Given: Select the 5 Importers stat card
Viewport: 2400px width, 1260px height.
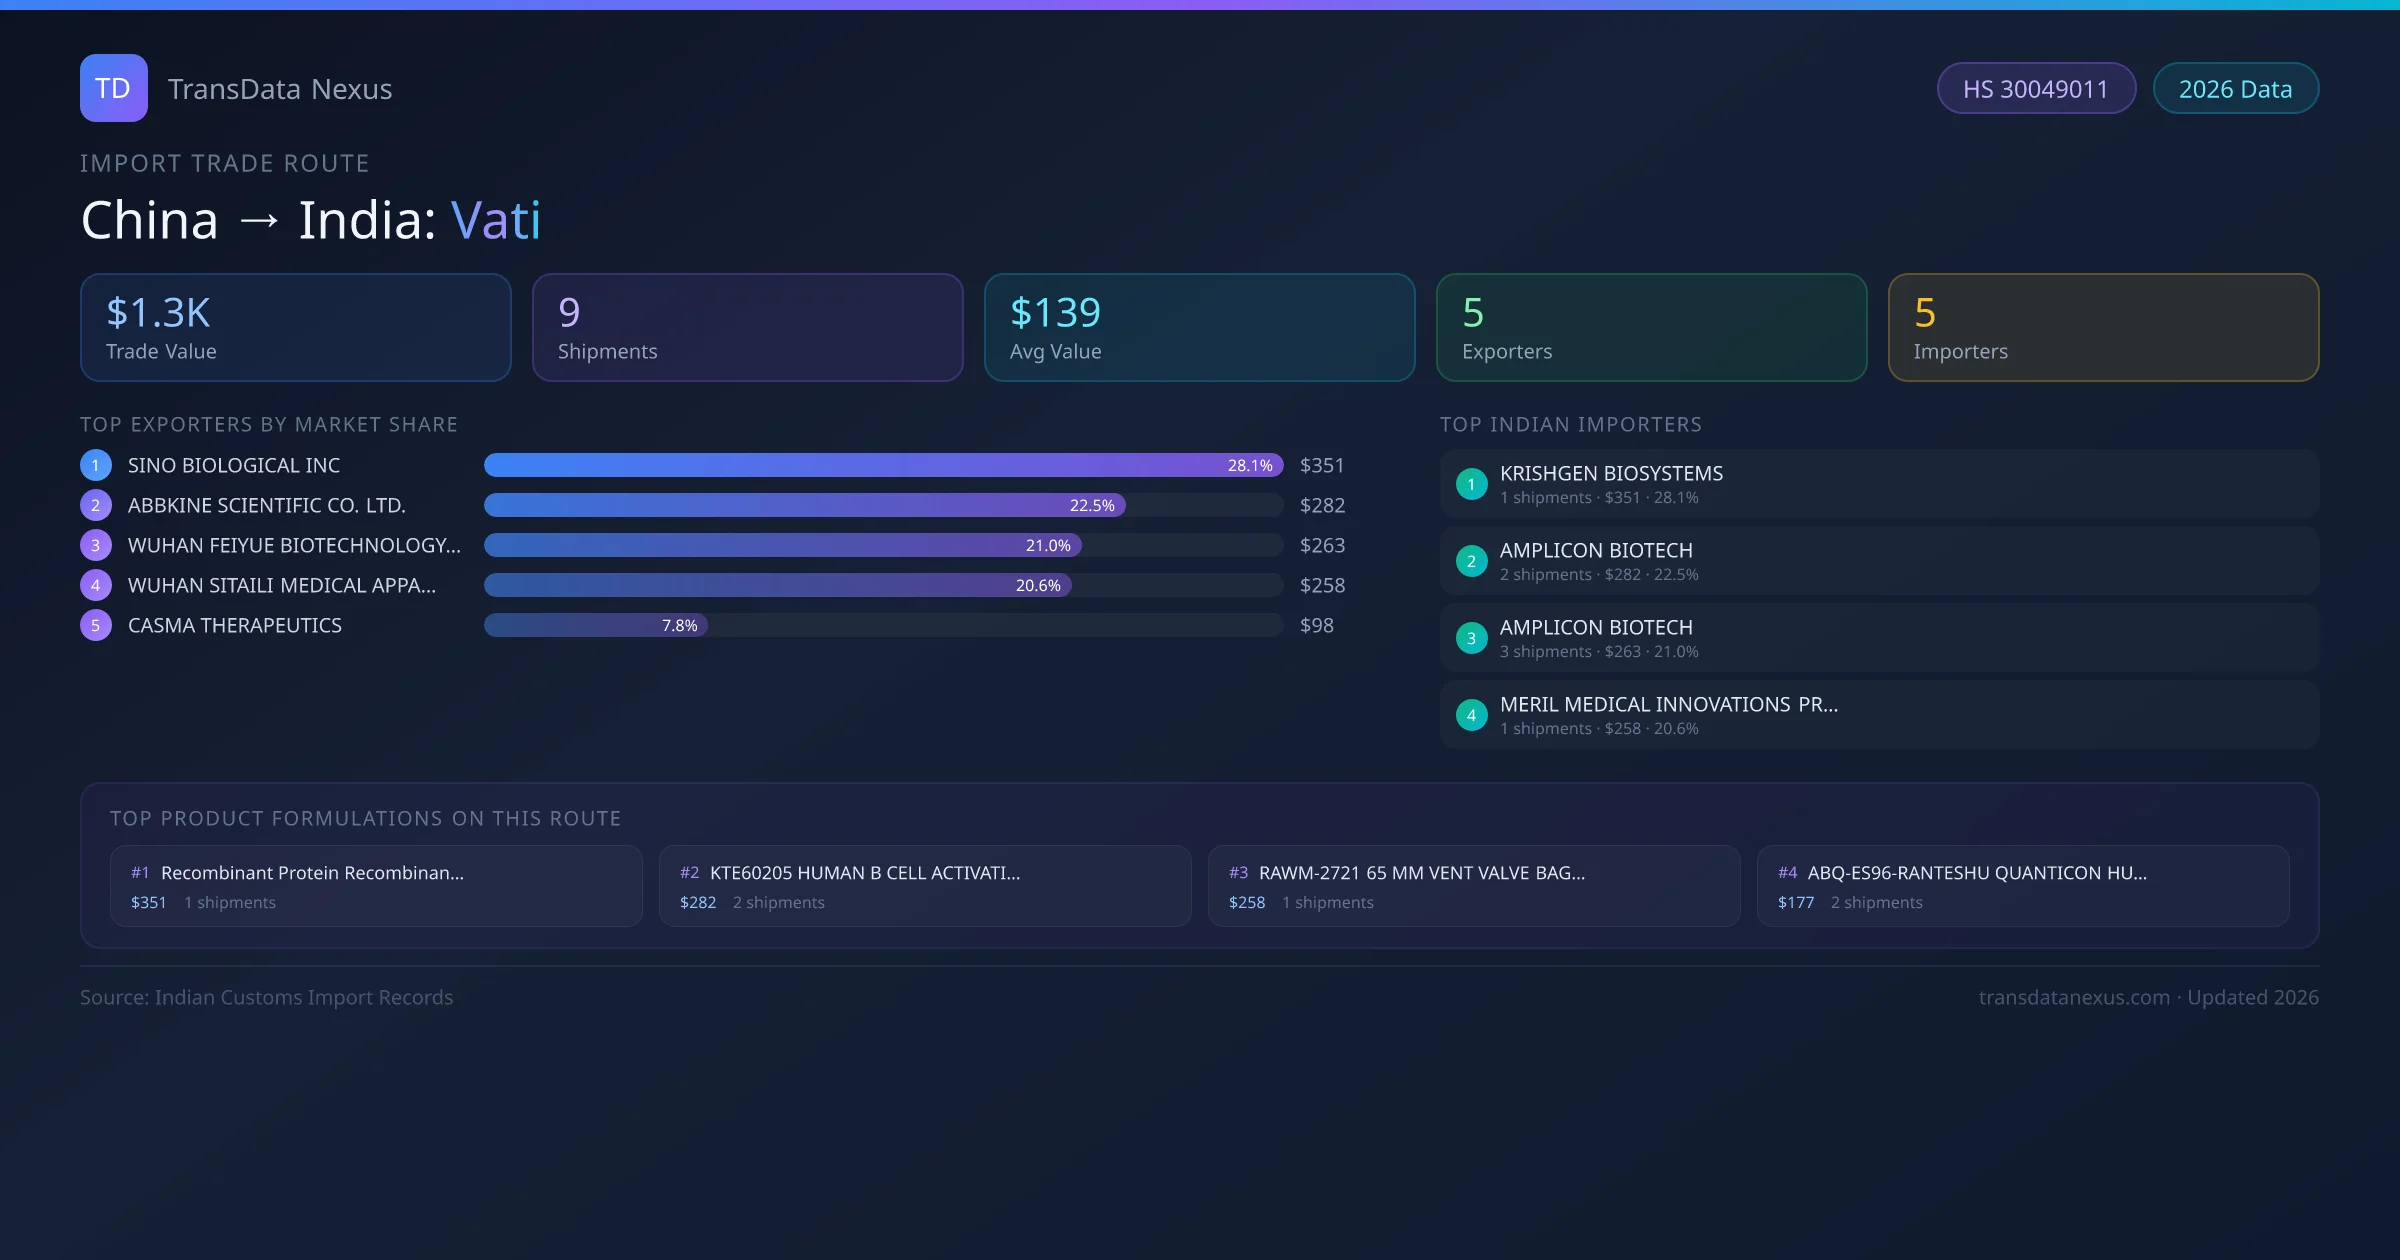Looking at the screenshot, I should pos(2103,327).
